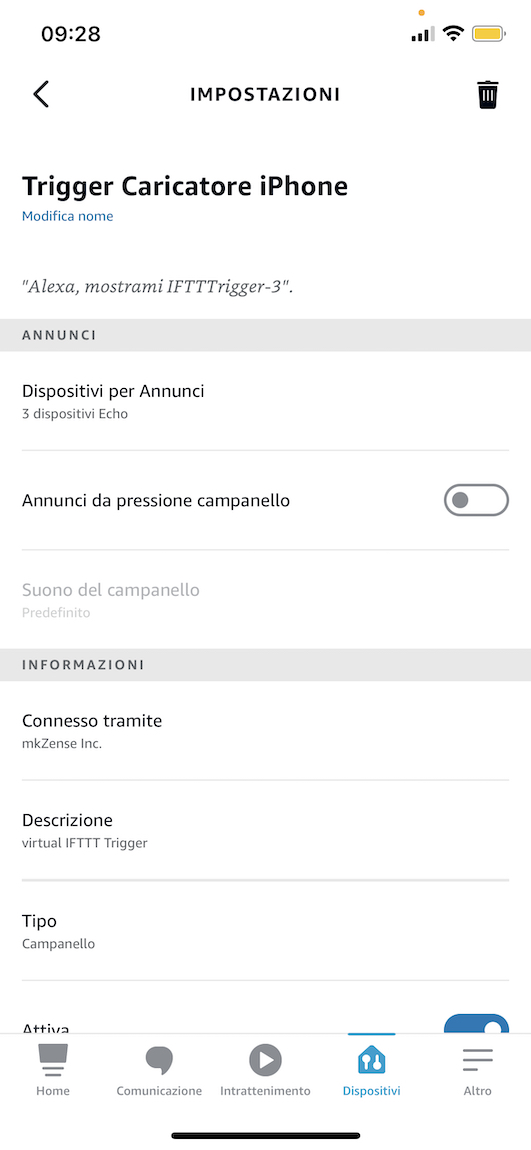Viewport: 531px width, 1150px height.
Task: Enable Annunci da pressione campanello switch
Action: coord(476,500)
